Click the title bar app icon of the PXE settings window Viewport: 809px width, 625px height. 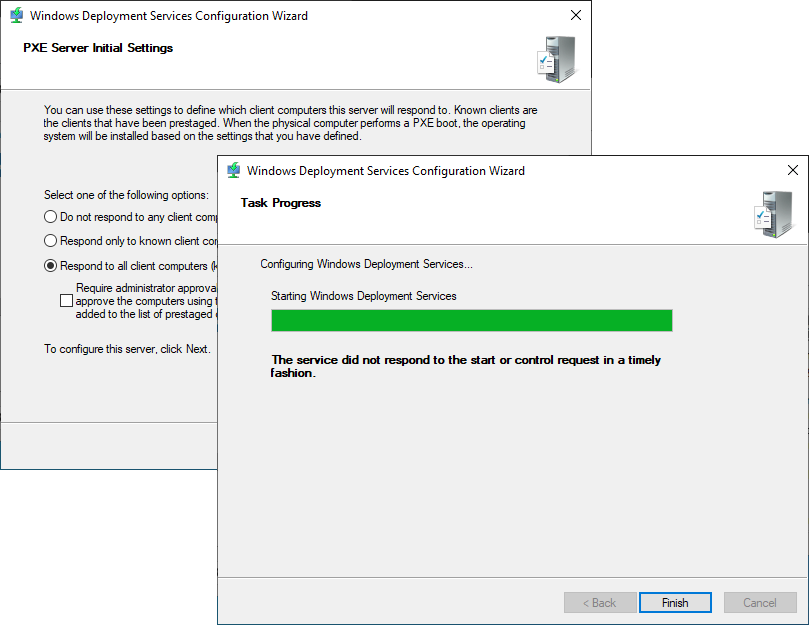tap(17, 15)
